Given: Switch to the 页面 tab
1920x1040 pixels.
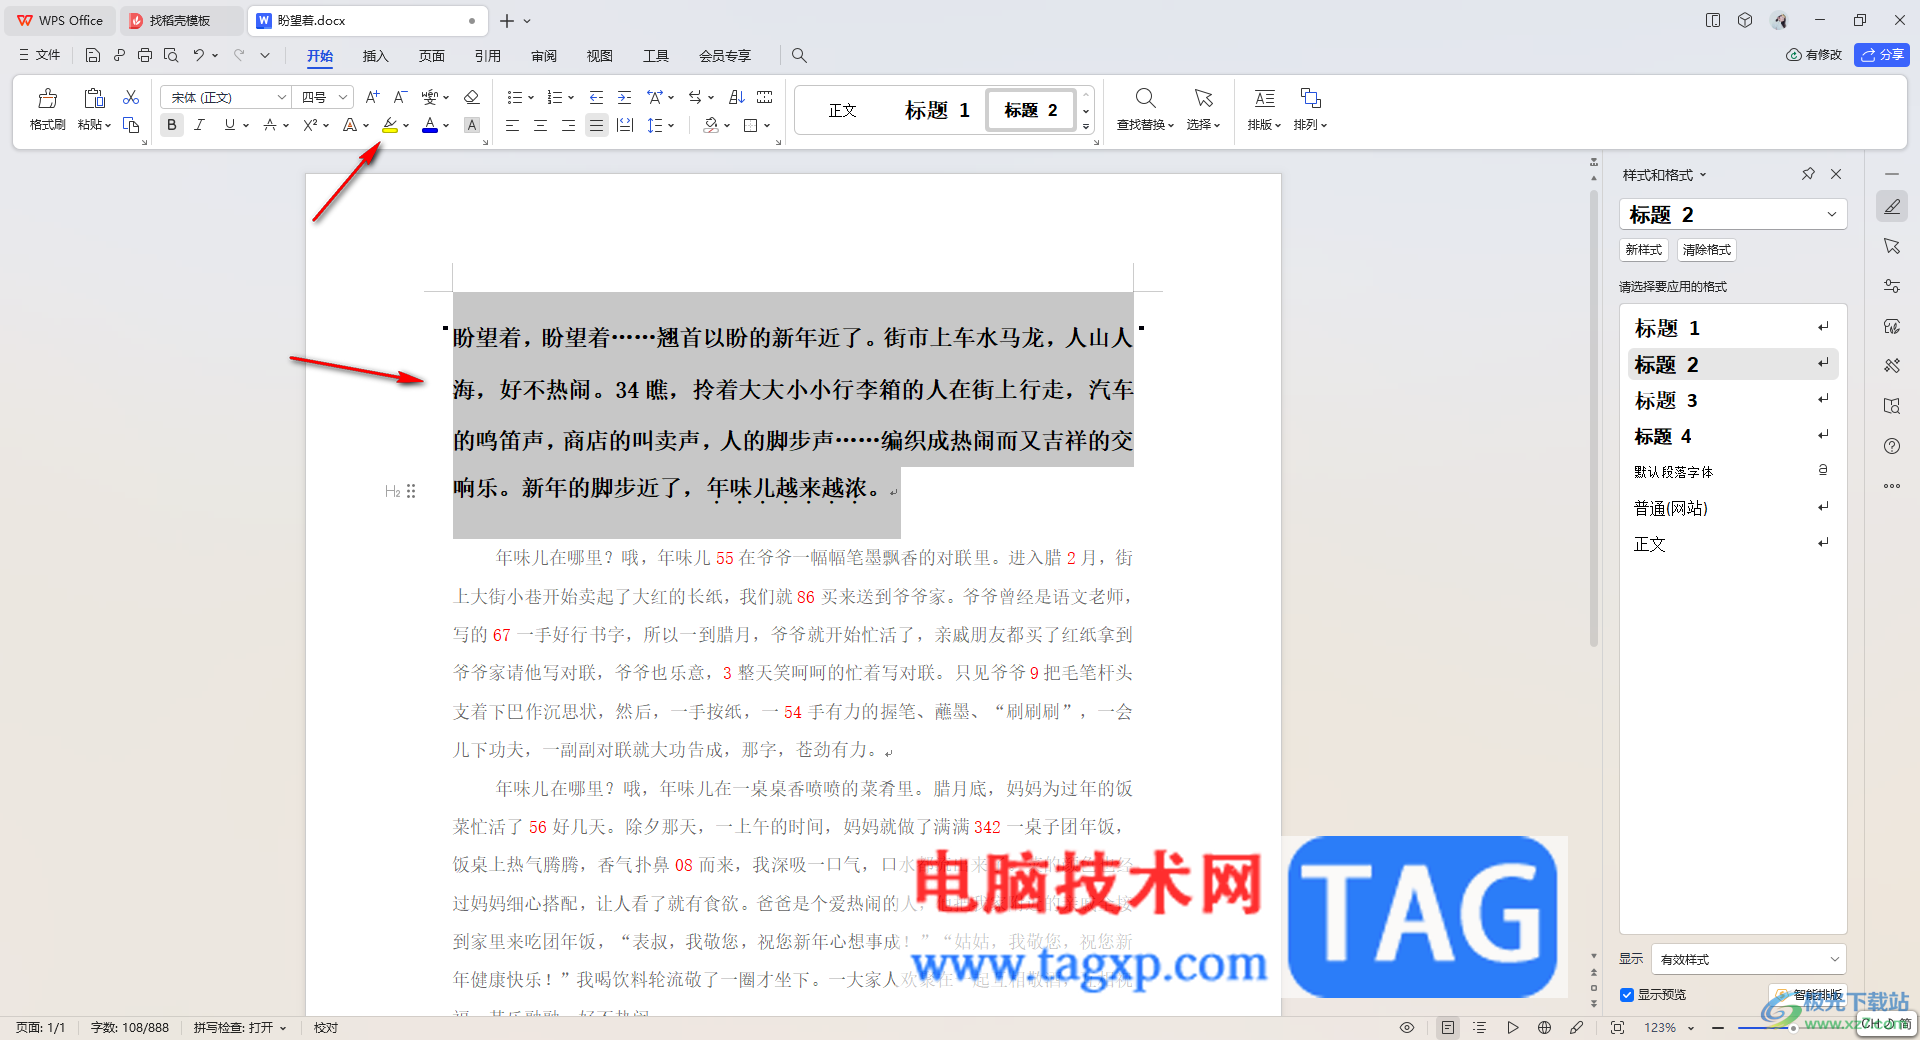Looking at the screenshot, I should 431,56.
